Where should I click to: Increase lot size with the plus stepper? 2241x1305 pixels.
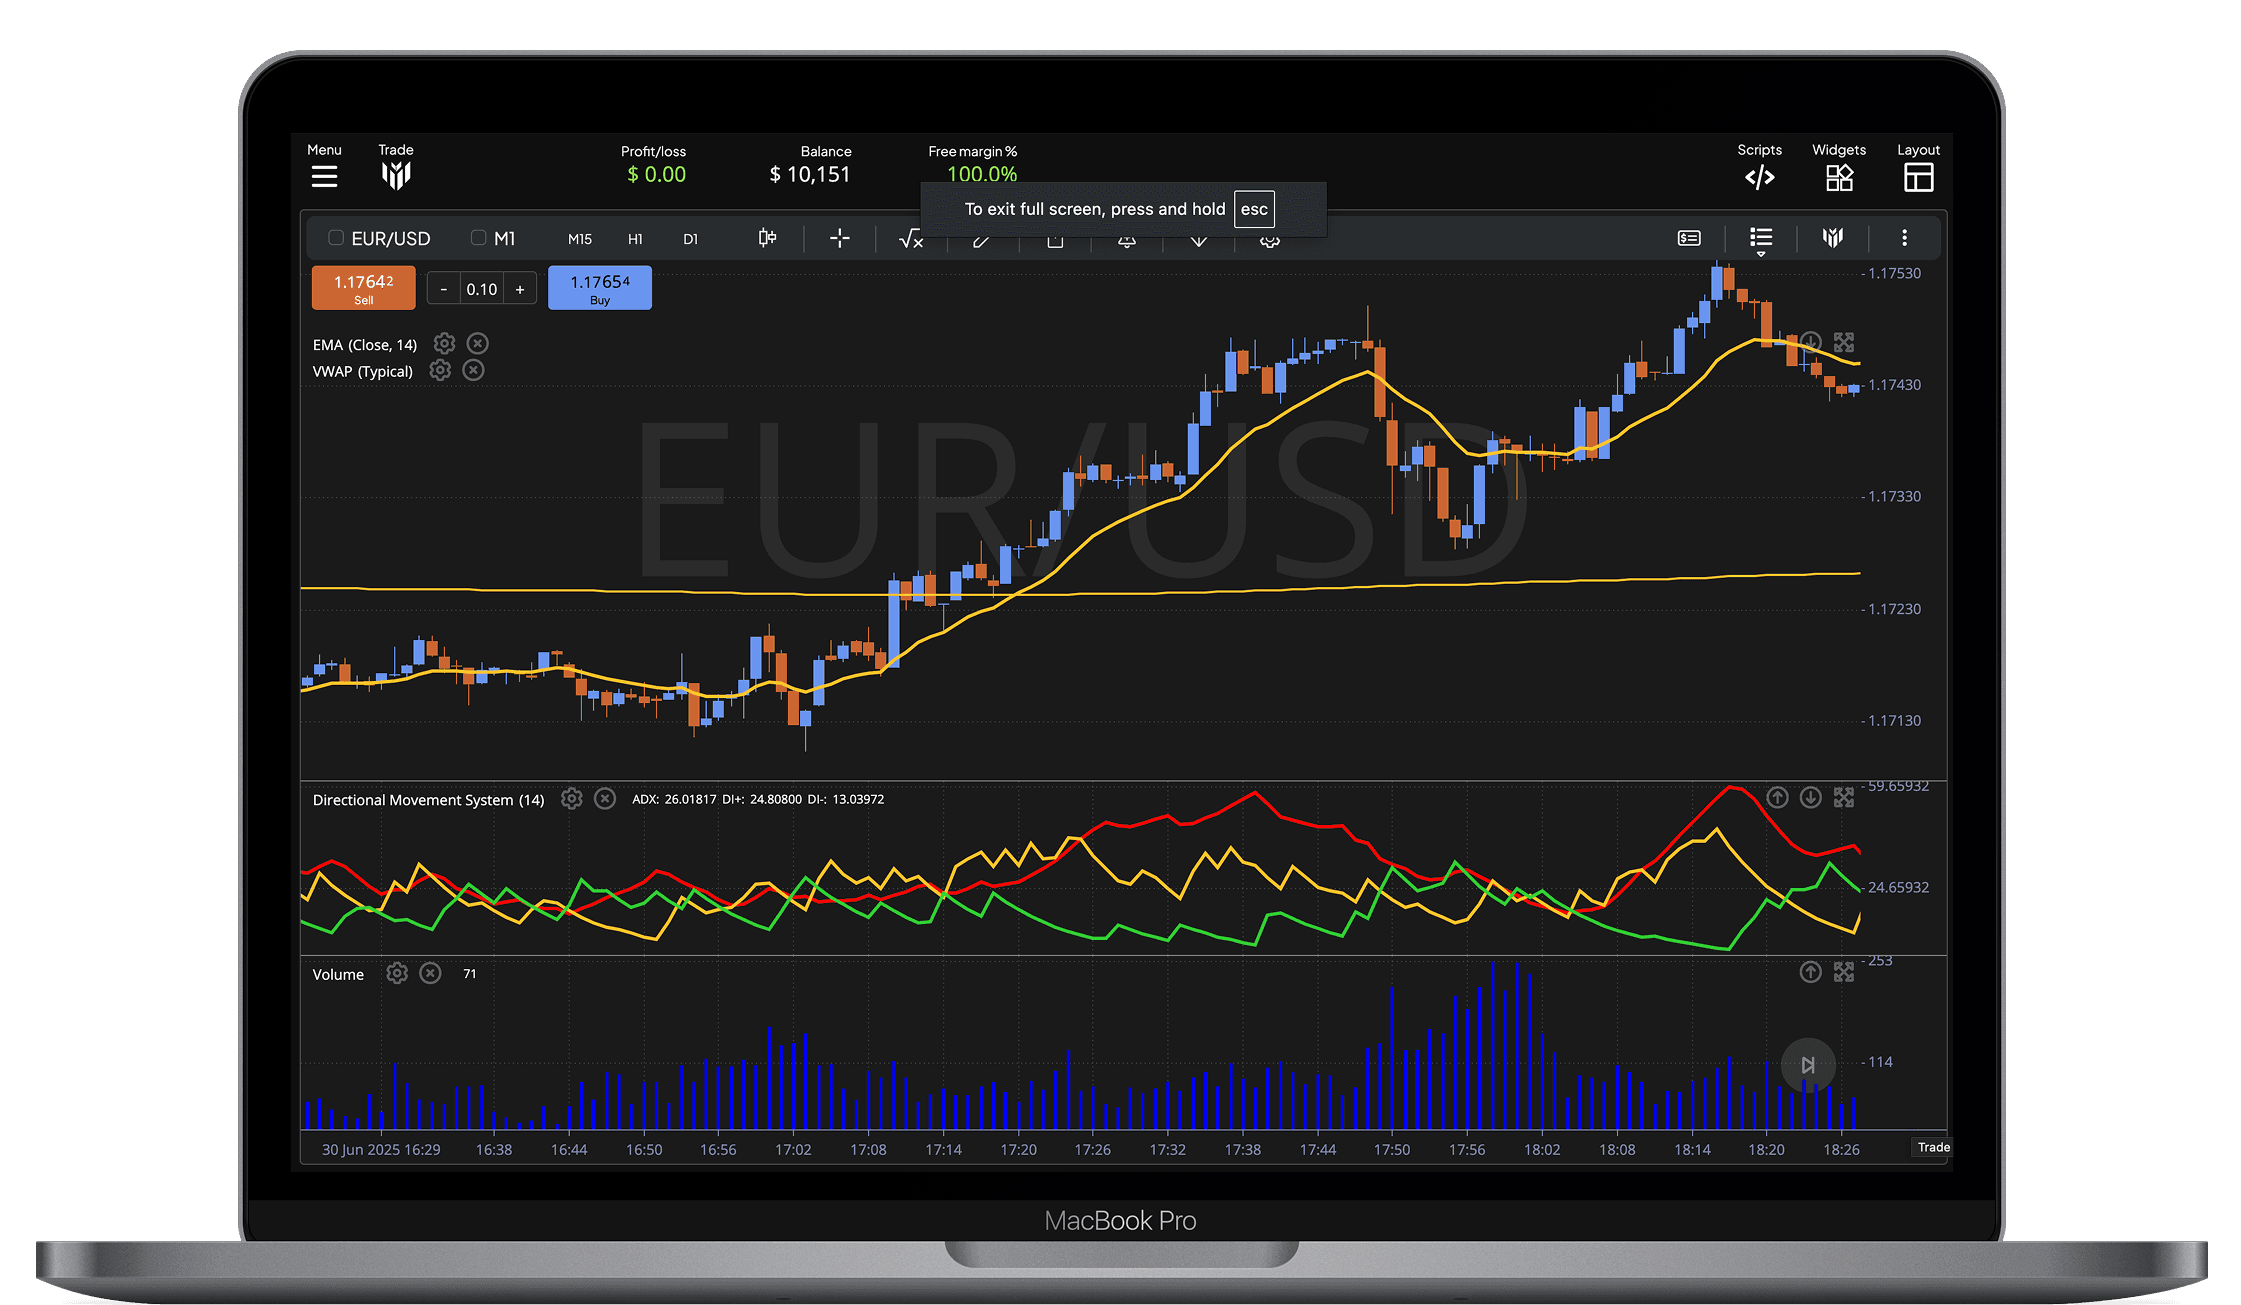tap(520, 288)
